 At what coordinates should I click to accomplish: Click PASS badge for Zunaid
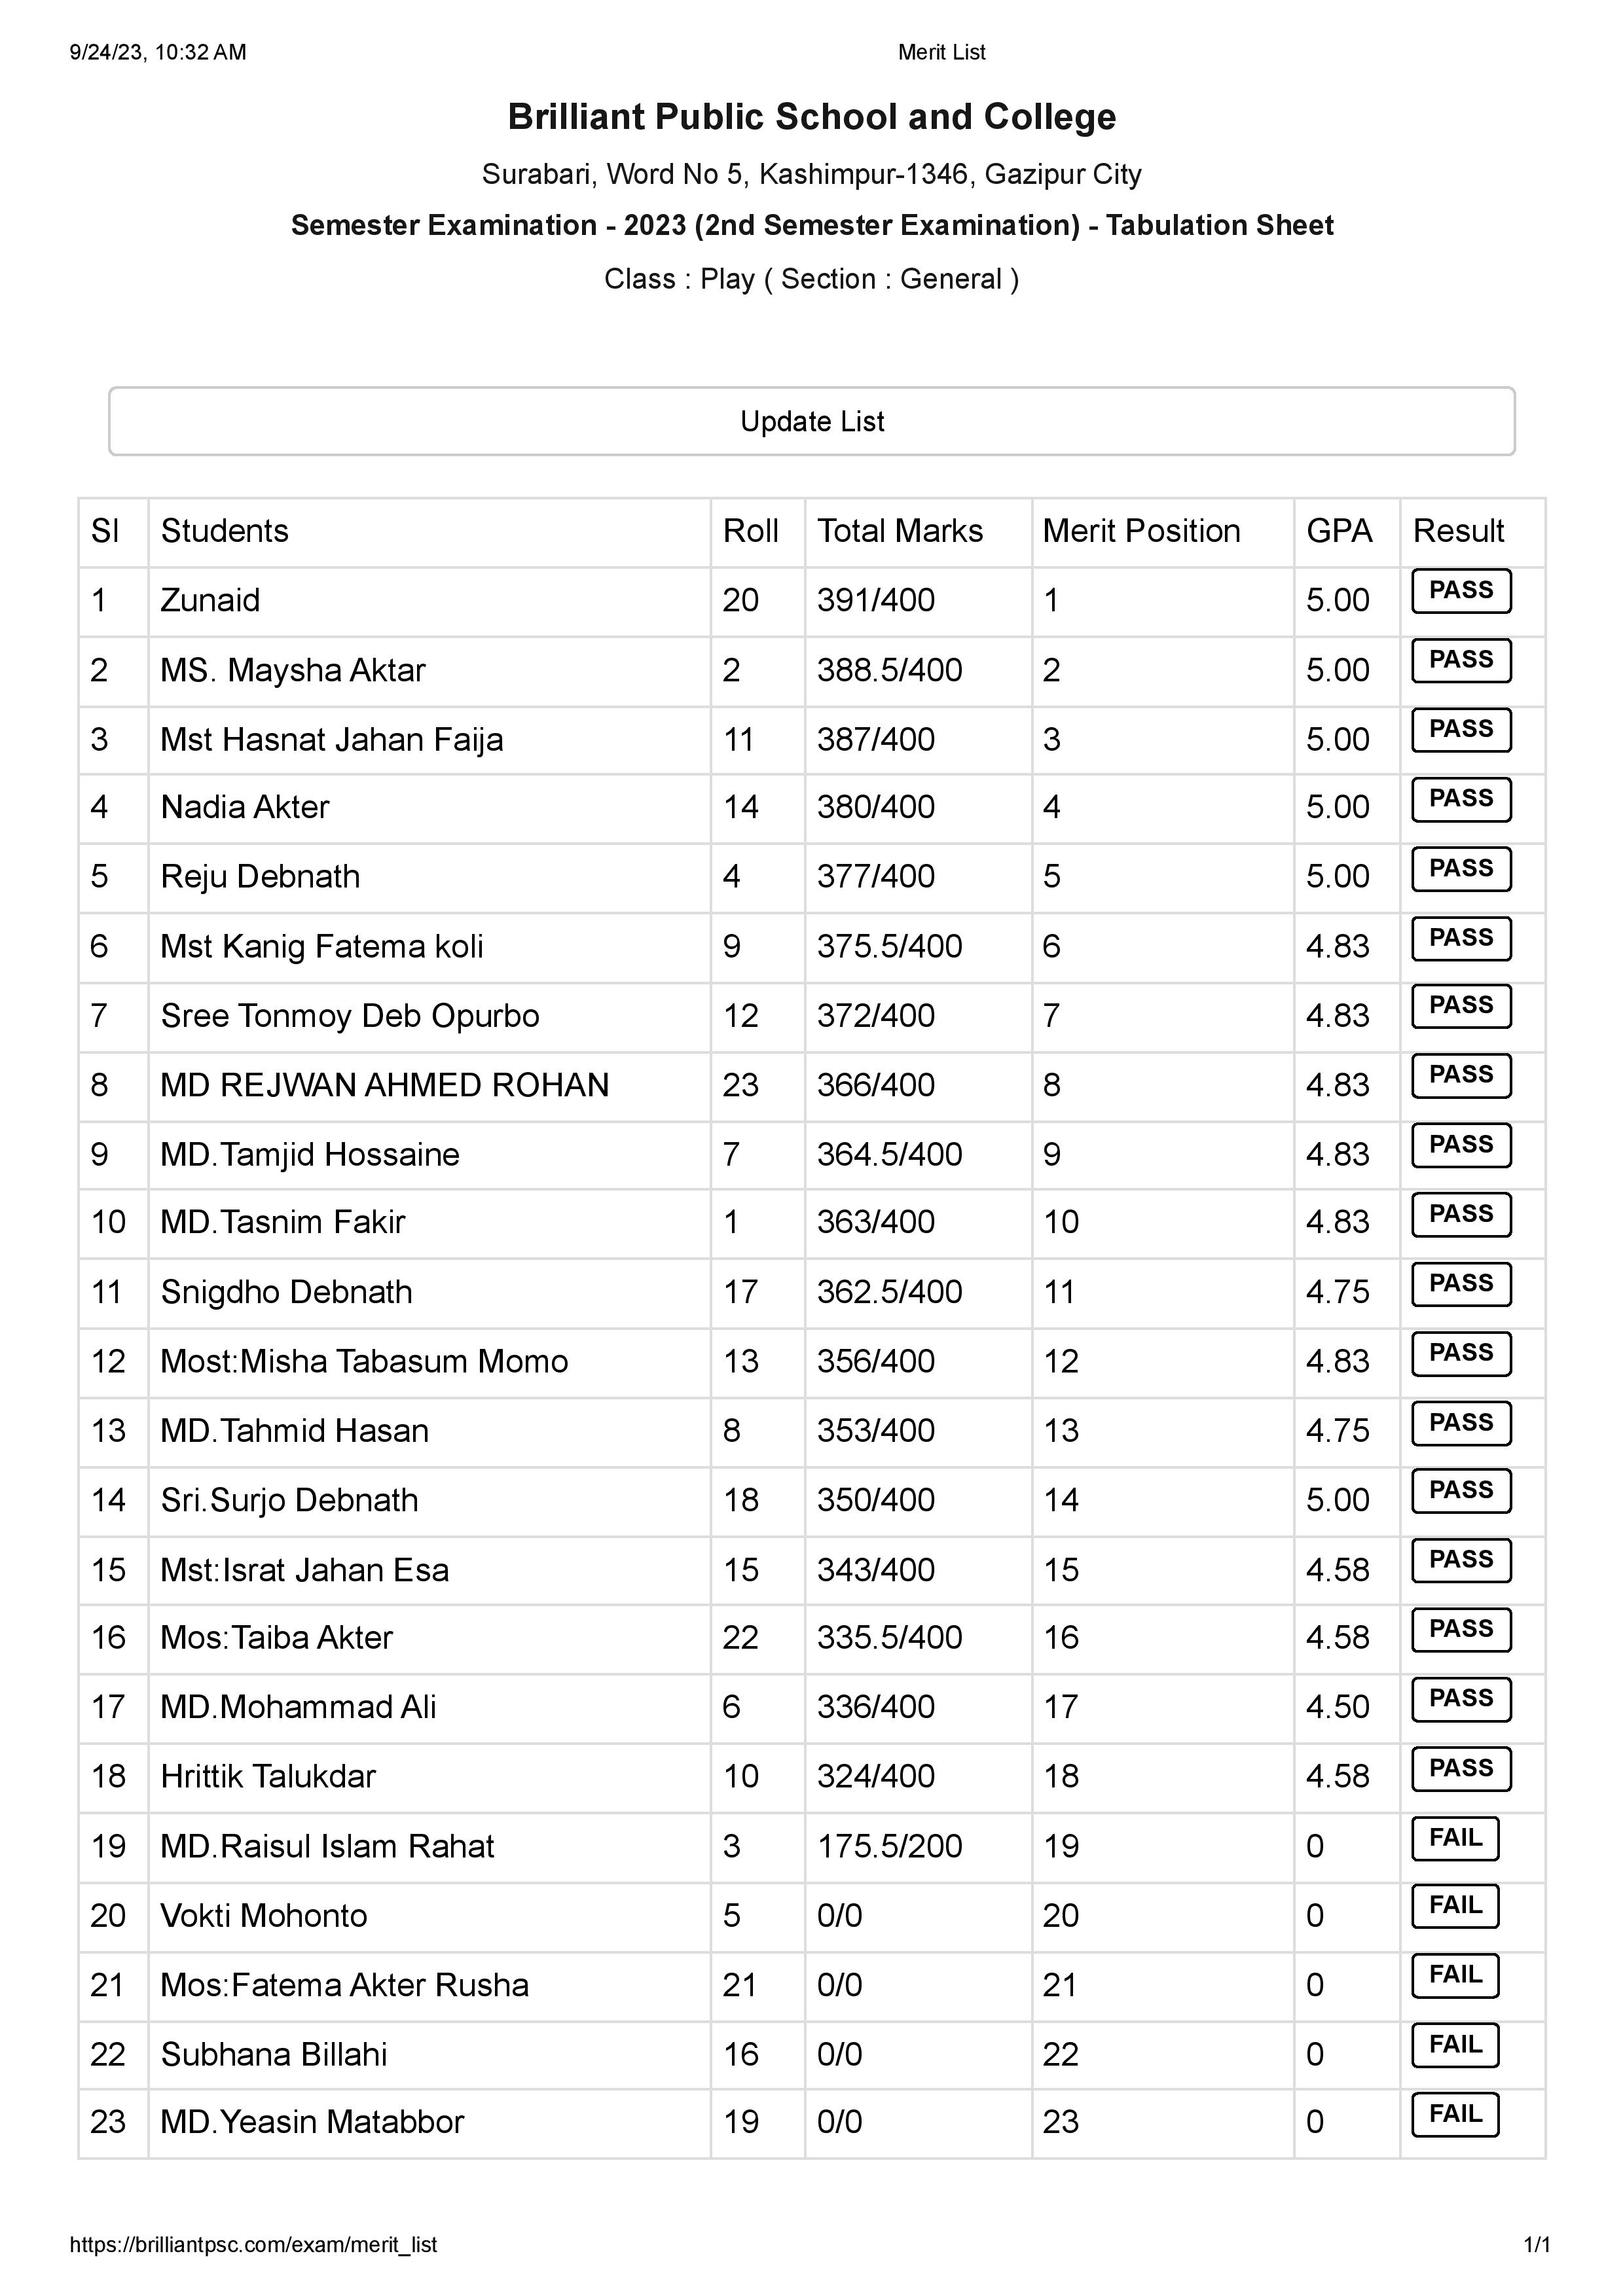[1460, 590]
